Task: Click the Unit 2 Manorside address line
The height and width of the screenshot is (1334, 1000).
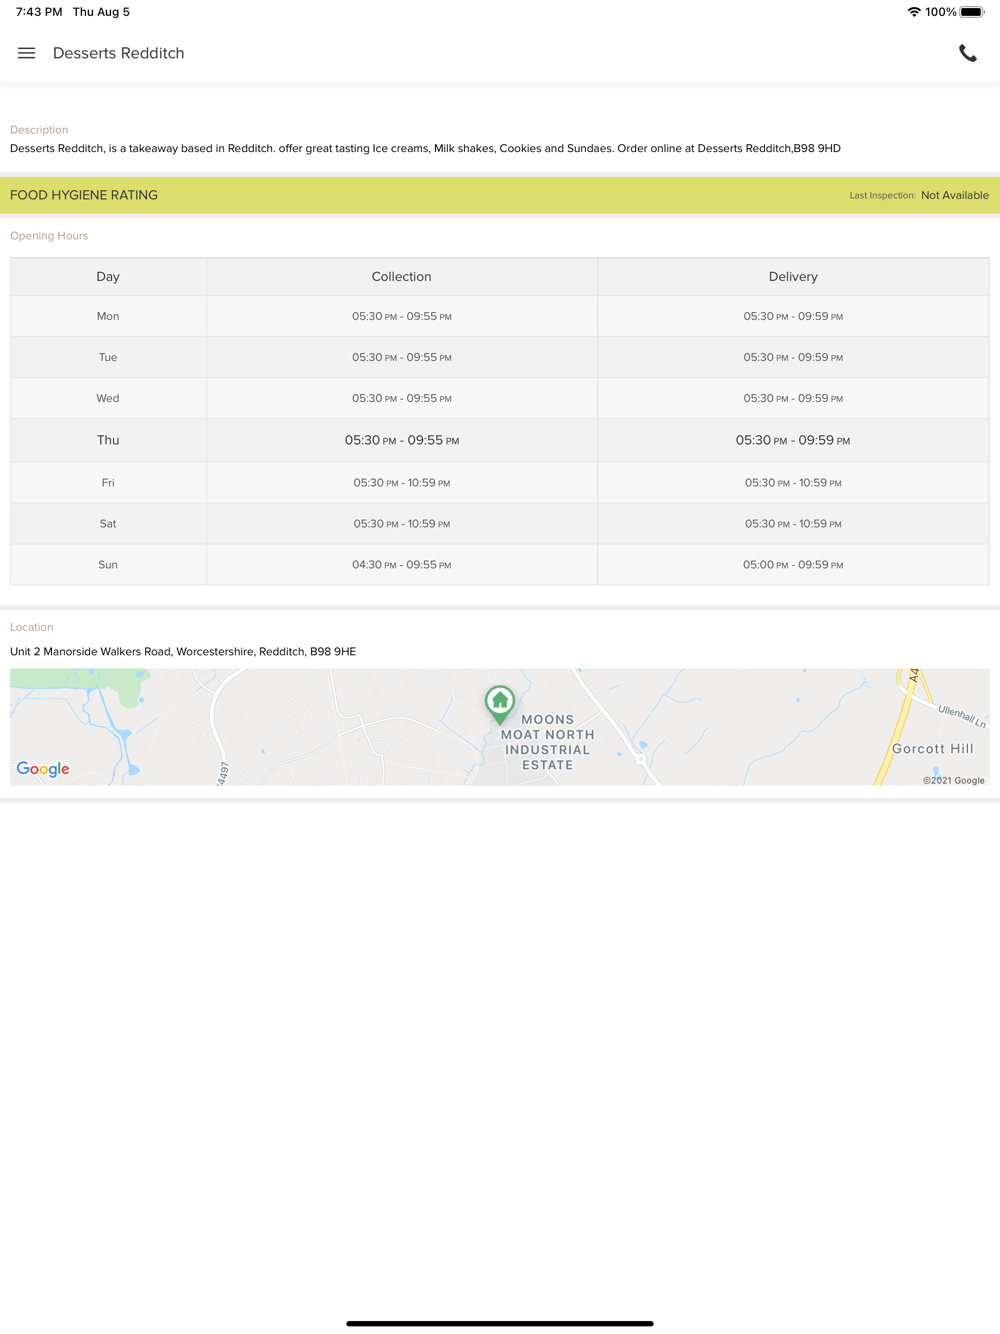Action: (183, 651)
